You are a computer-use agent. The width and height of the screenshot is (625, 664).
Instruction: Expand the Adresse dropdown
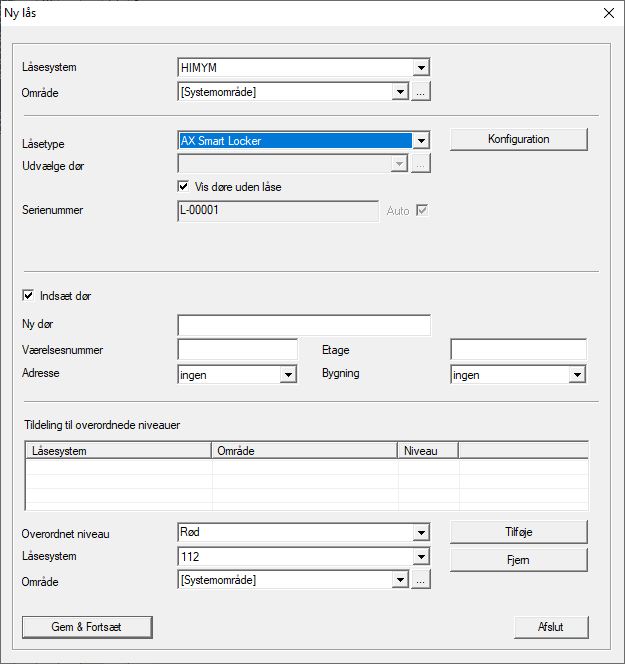[288, 375]
